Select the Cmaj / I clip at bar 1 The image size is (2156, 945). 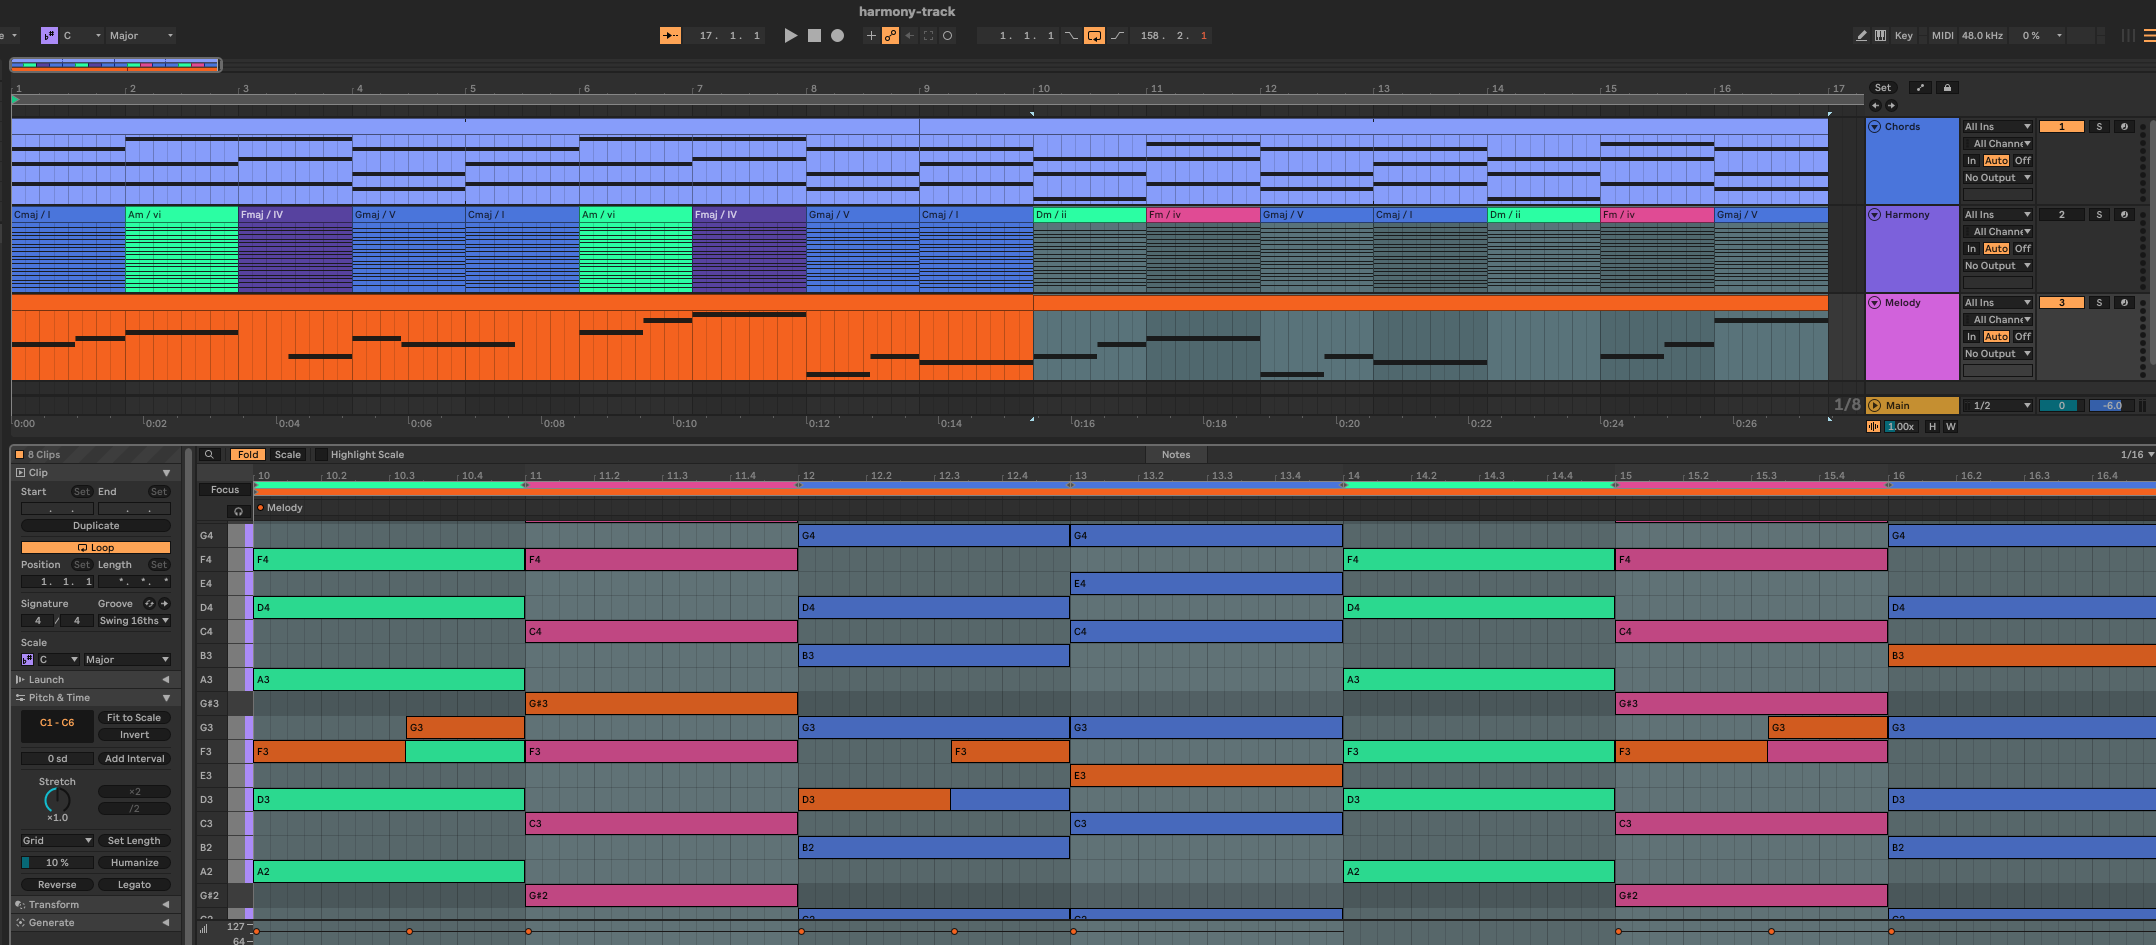[68, 215]
